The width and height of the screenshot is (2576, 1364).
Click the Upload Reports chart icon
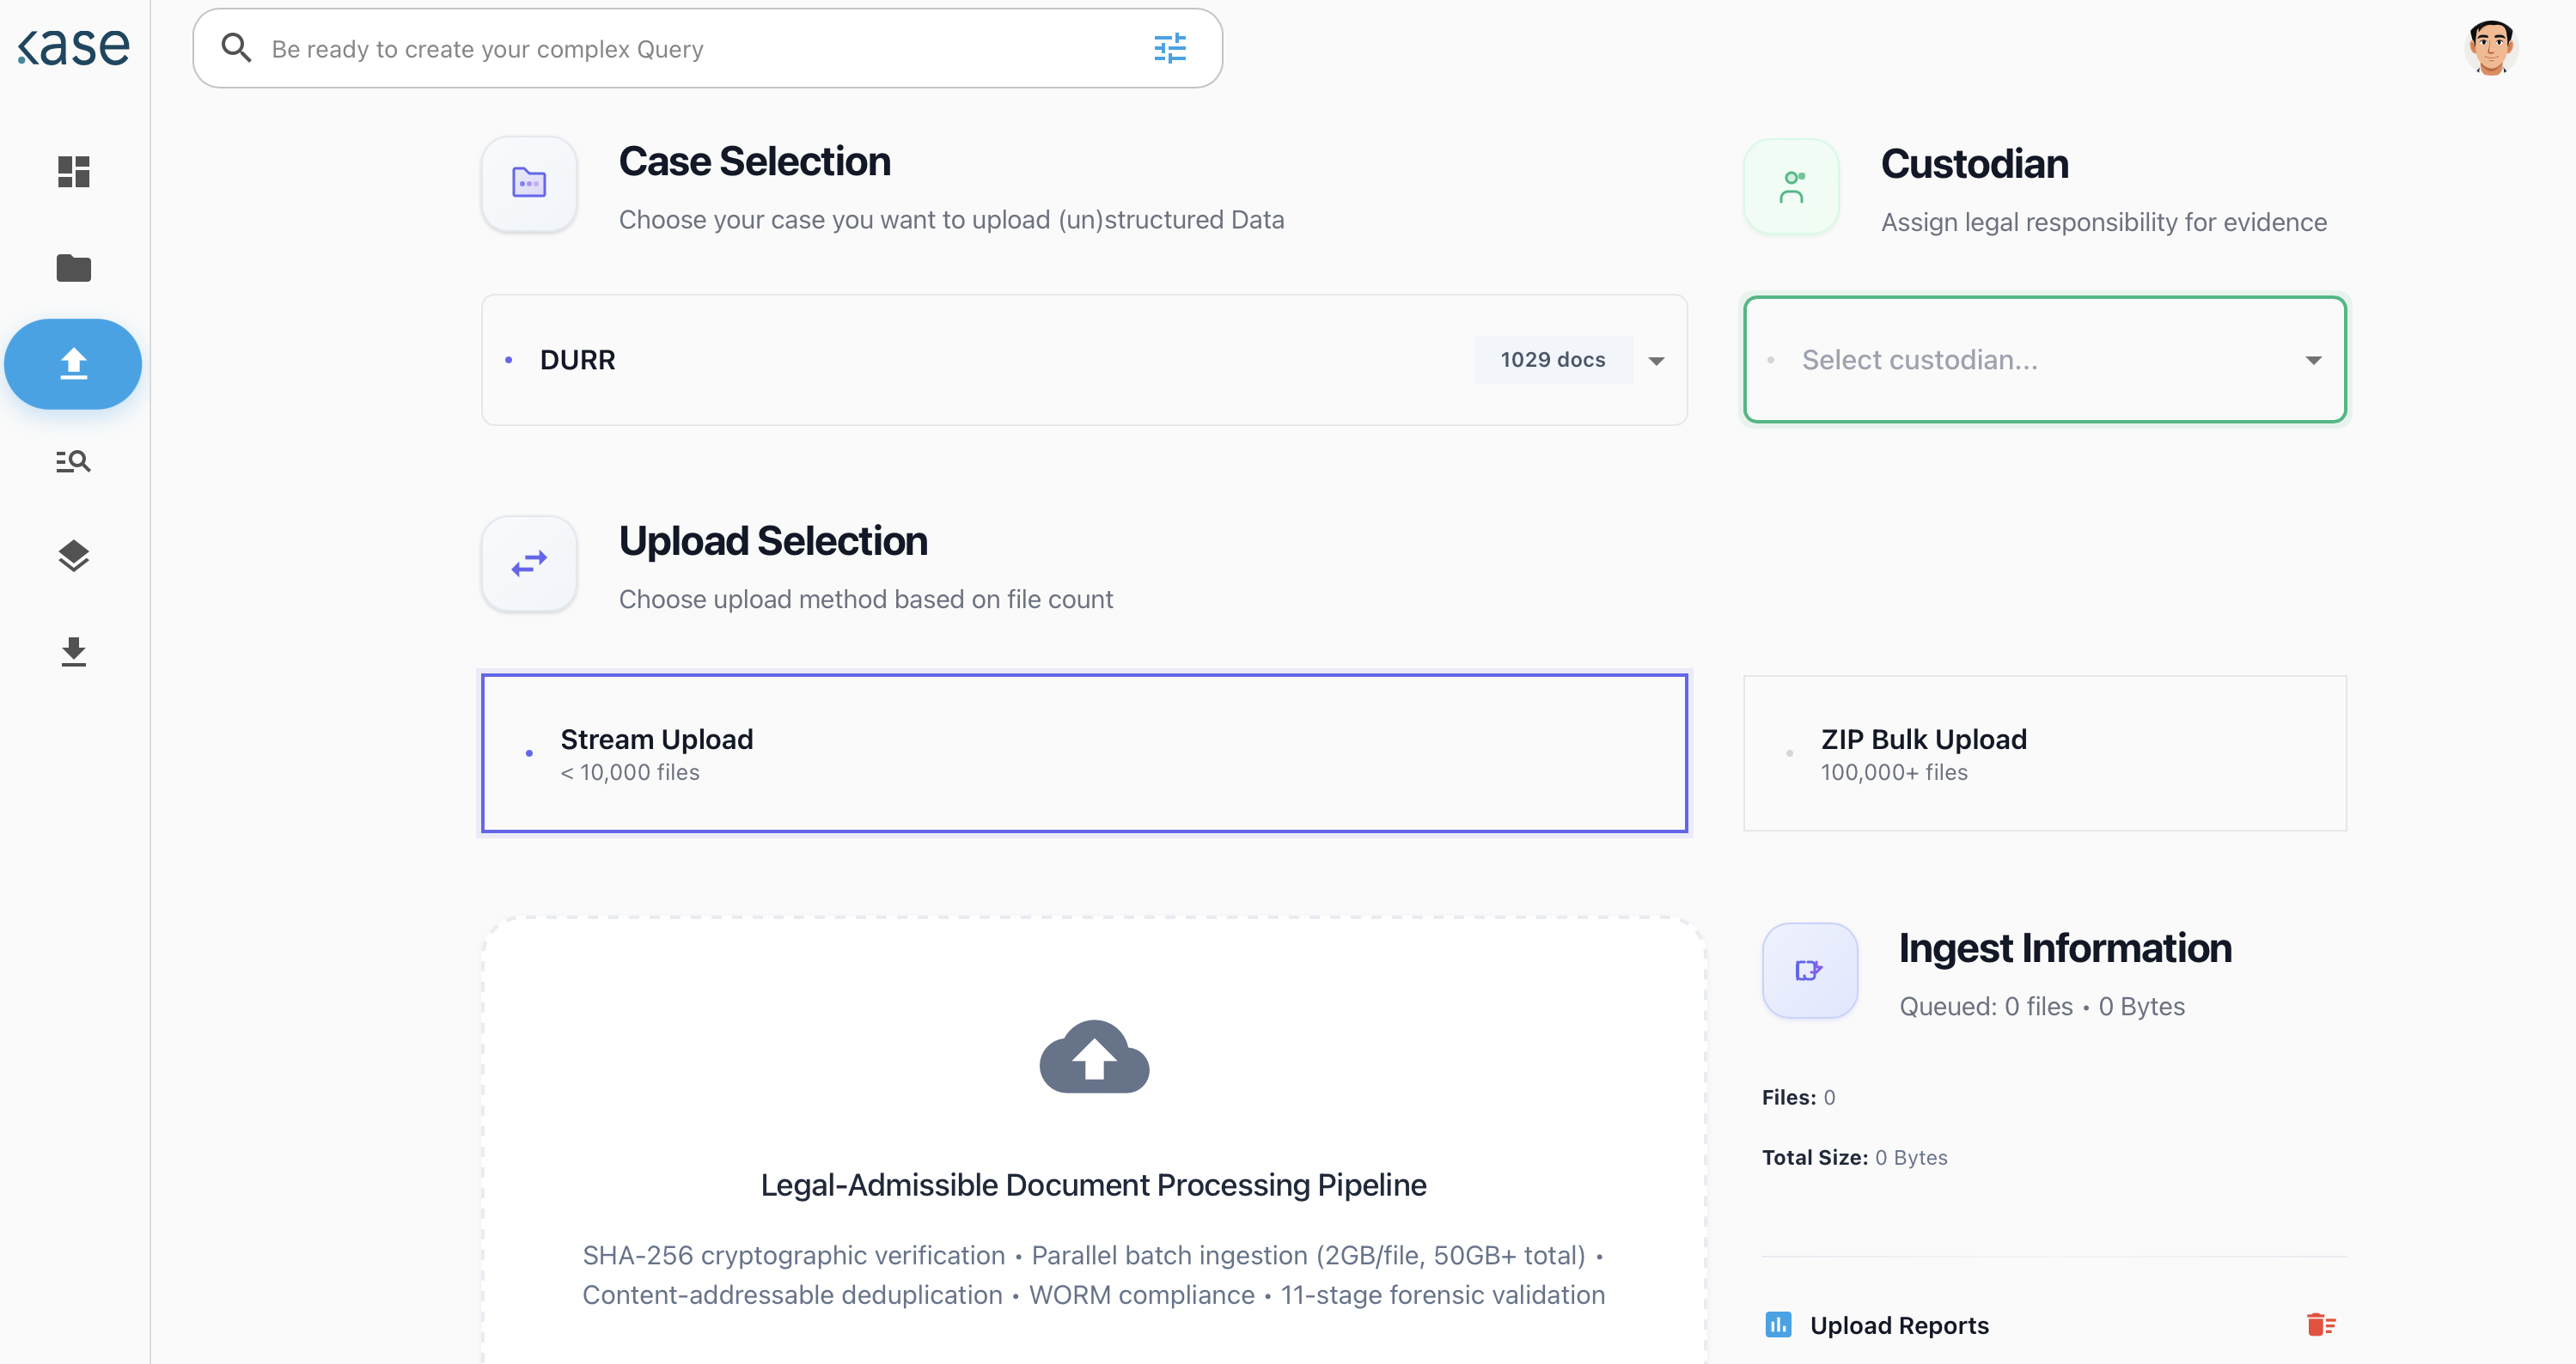click(x=1778, y=1325)
